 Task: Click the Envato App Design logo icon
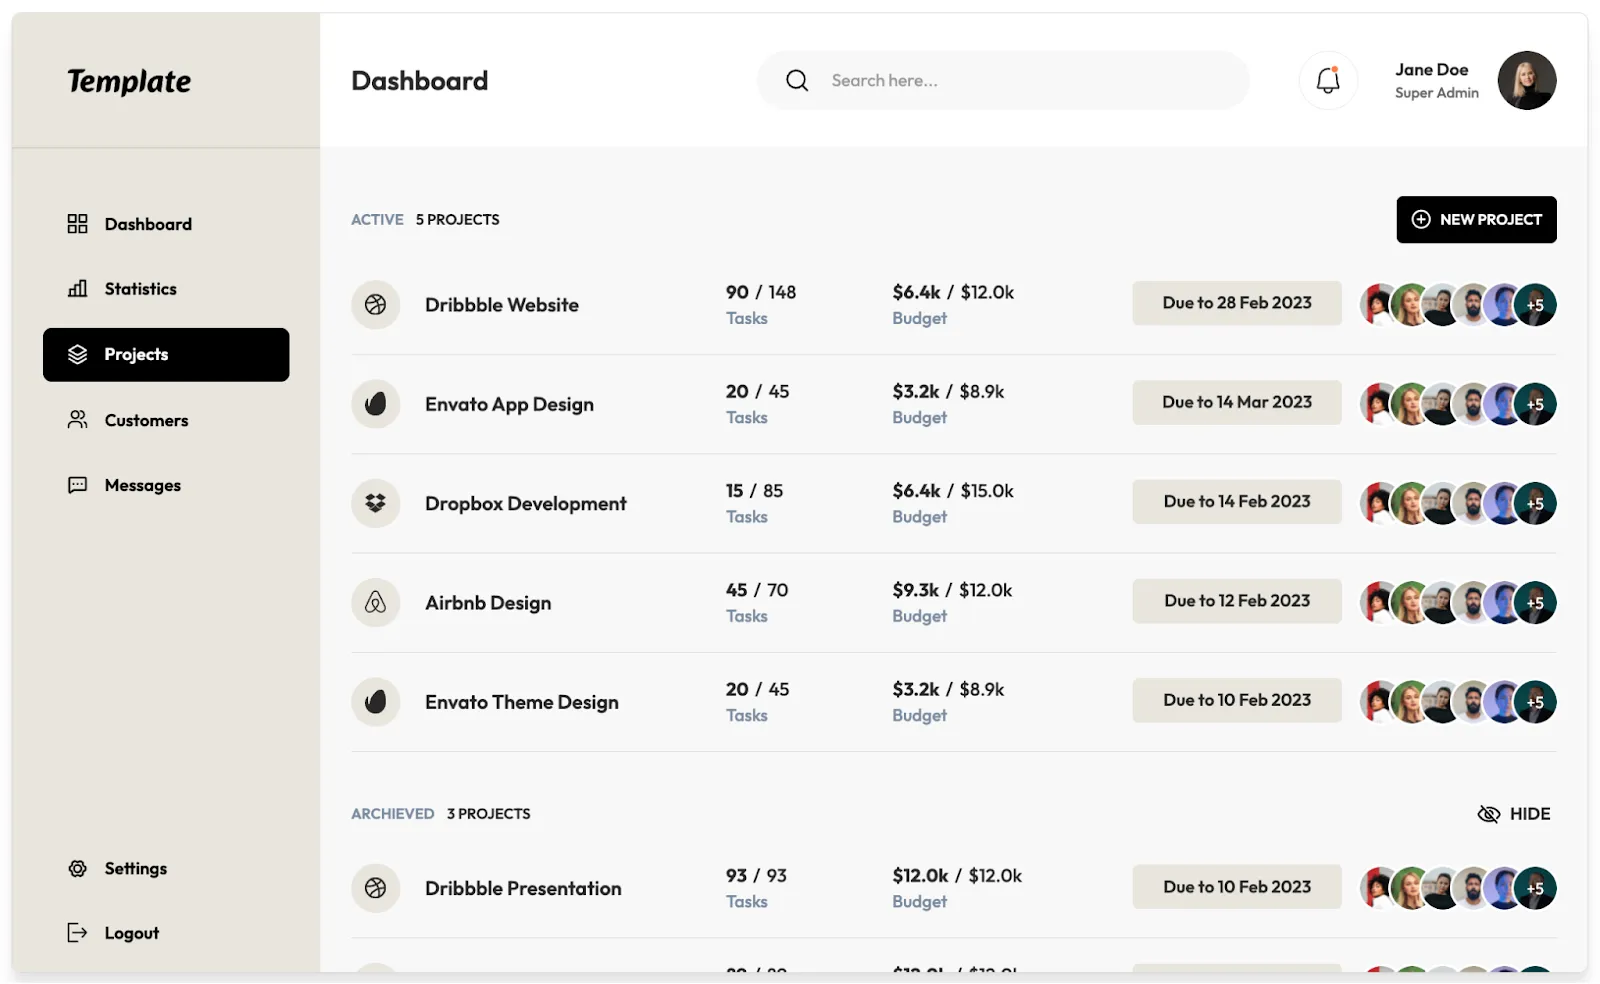click(375, 404)
